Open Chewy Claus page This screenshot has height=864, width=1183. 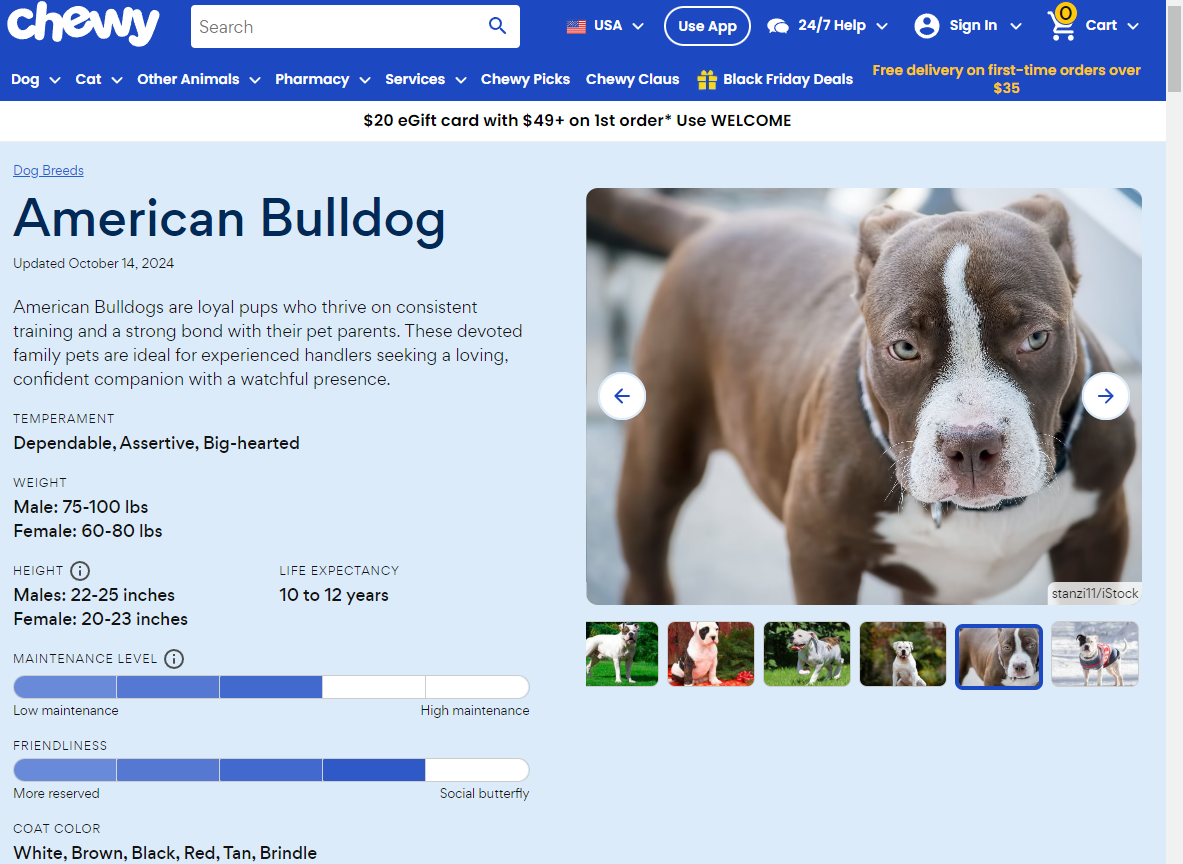[x=632, y=79]
